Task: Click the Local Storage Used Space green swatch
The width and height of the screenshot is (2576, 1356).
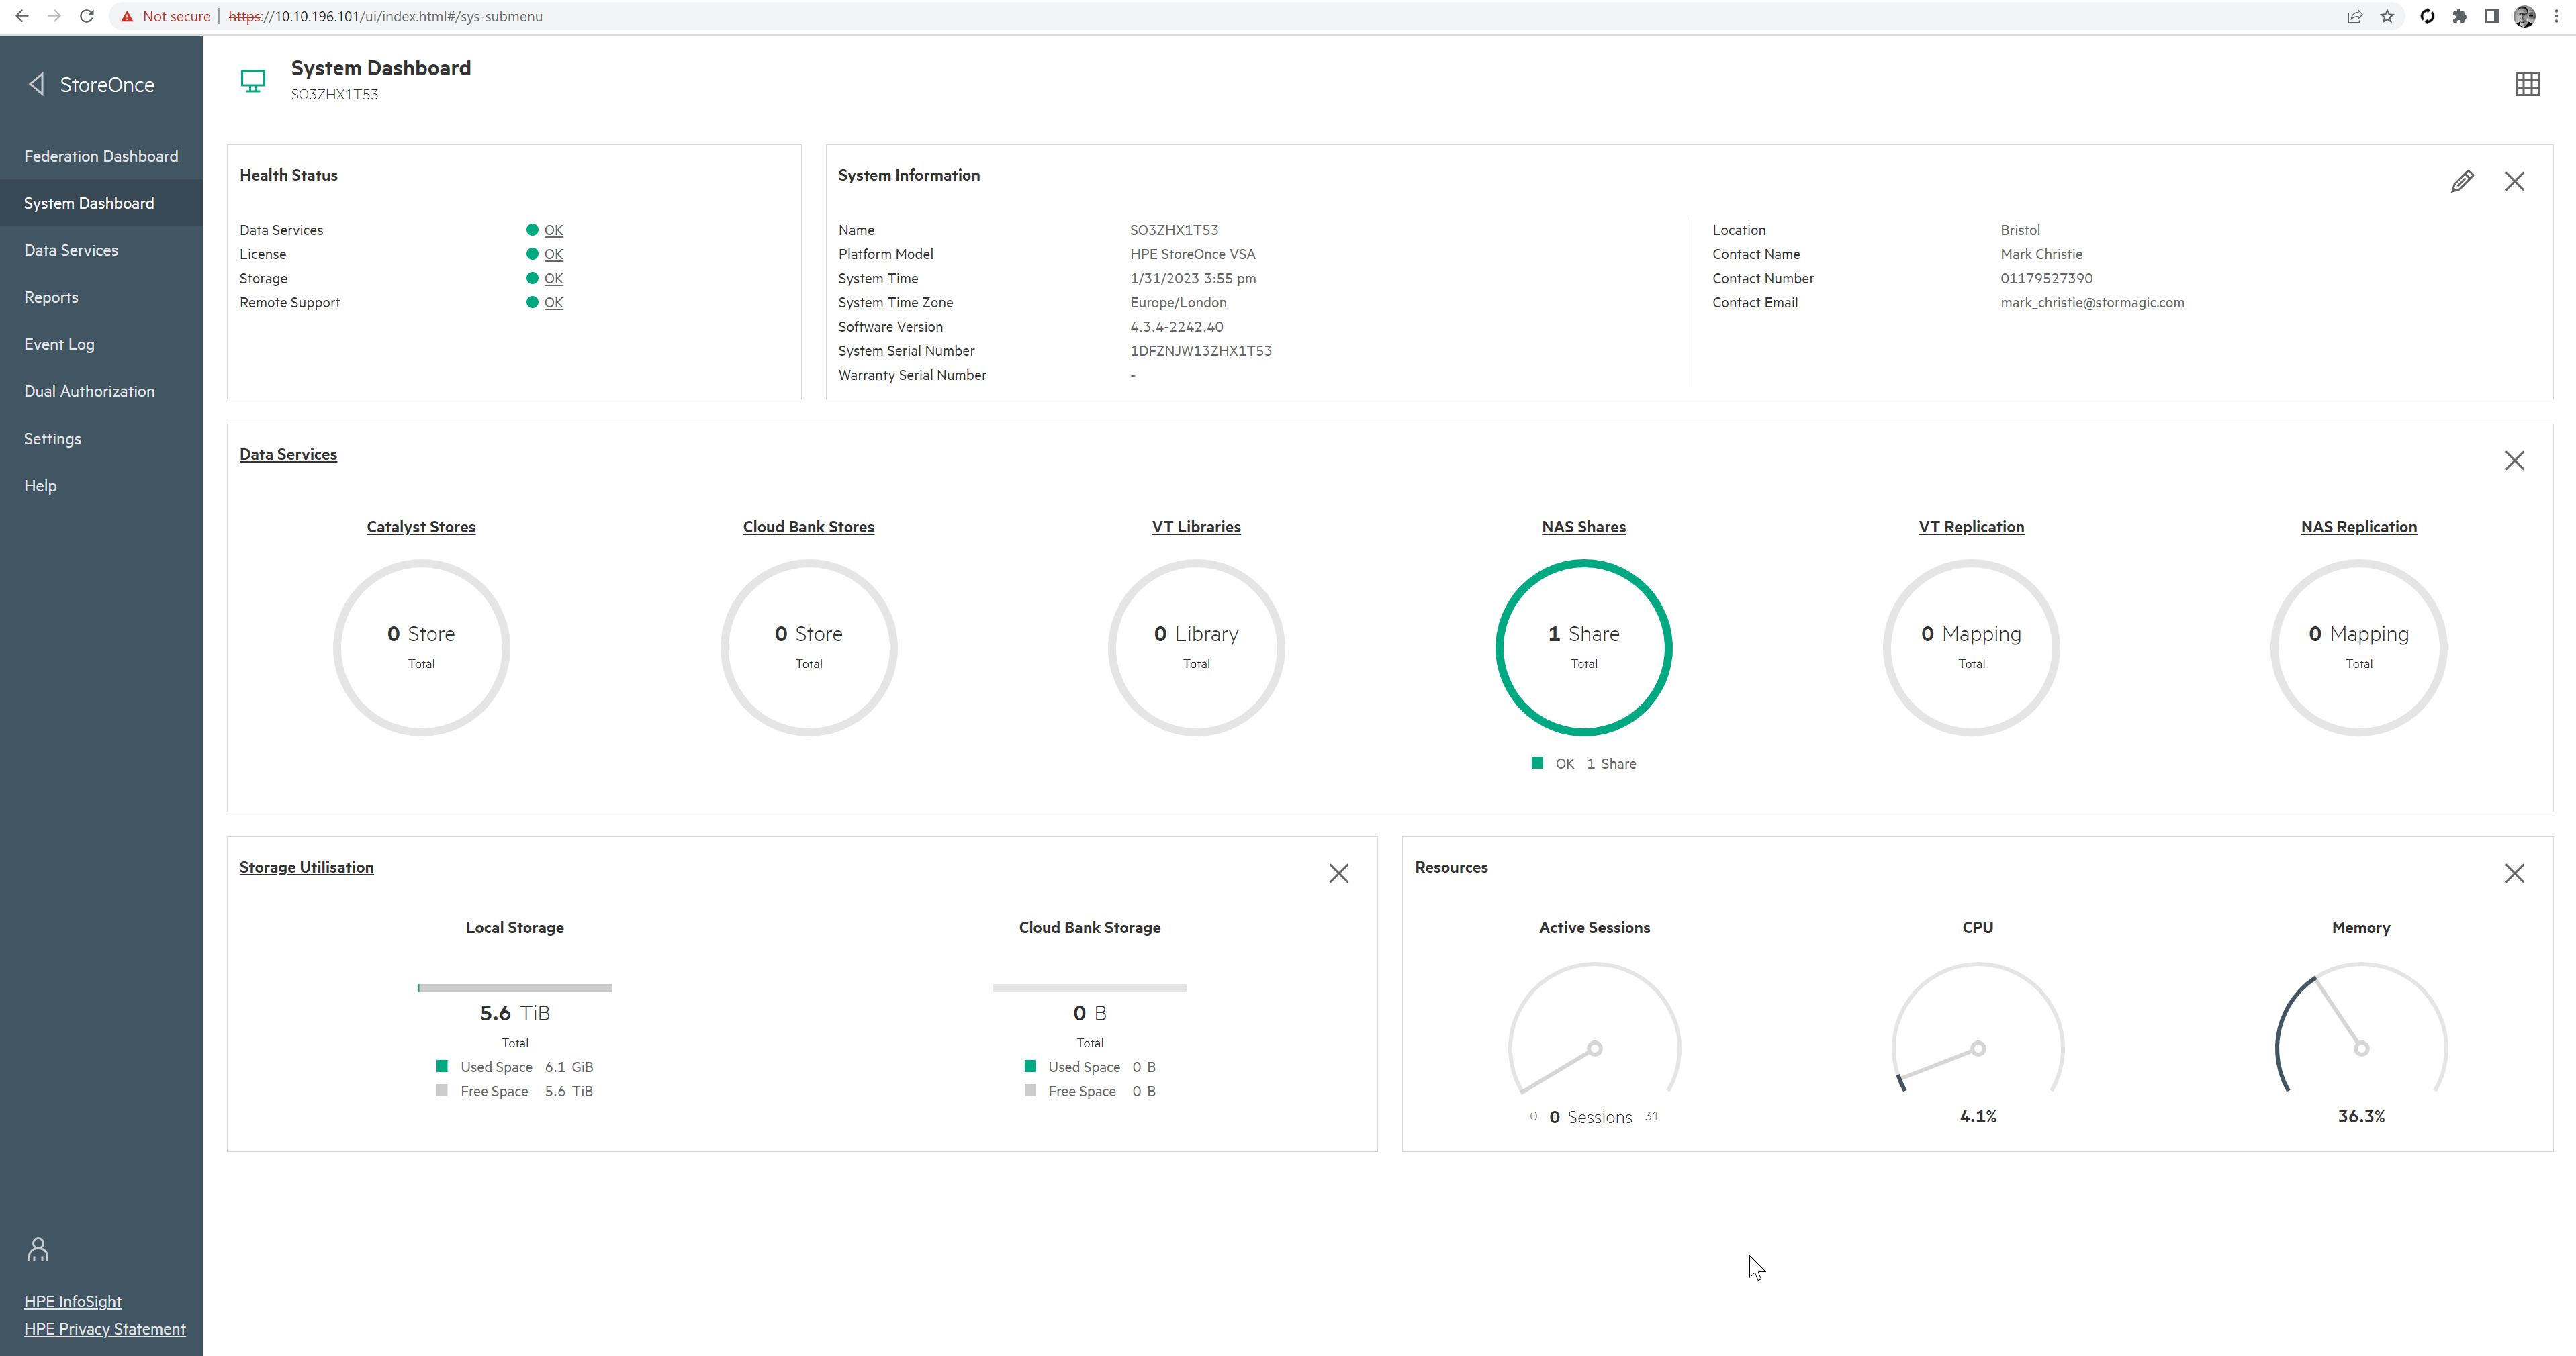Action: pyautogui.click(x=442, y=1066)
